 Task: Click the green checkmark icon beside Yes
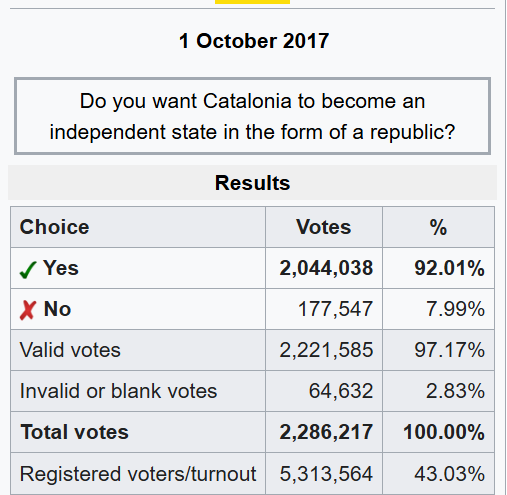[28, 269]
